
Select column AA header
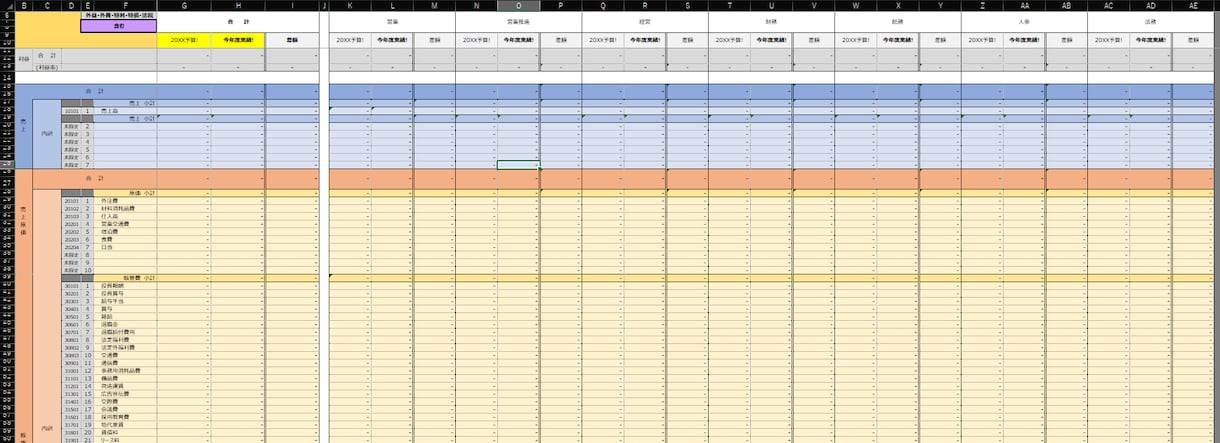pyautogui.click(x=1024, y=5)
